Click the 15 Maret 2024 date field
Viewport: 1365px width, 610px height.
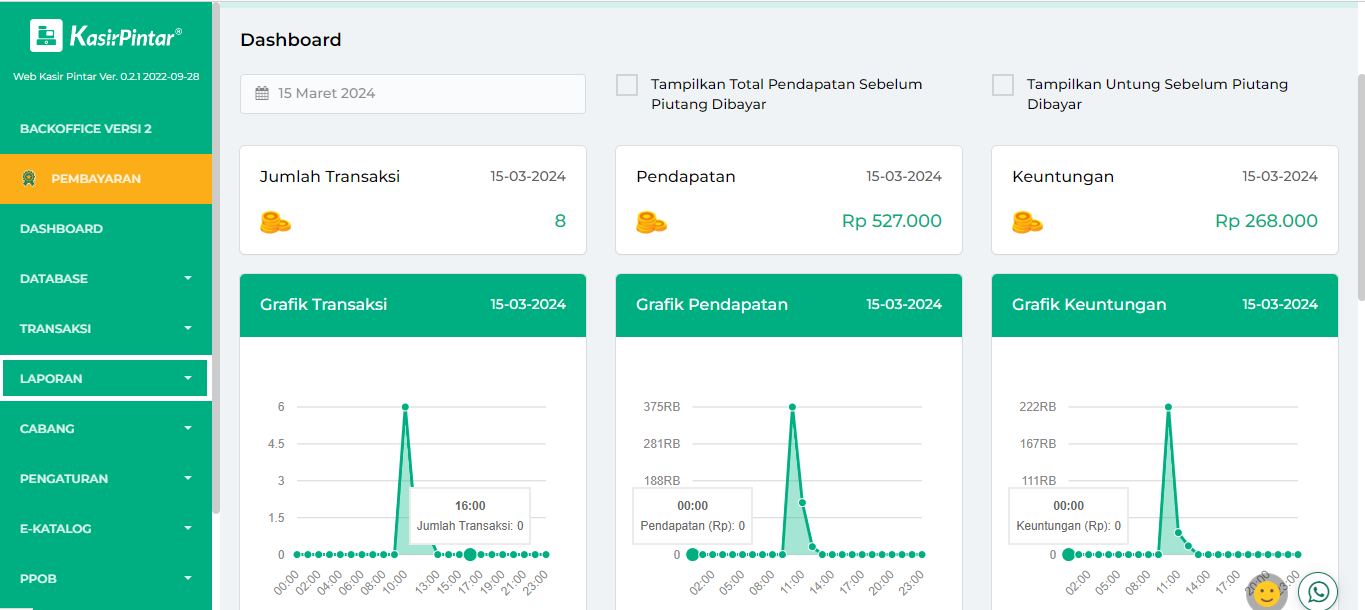pos(412,94)
